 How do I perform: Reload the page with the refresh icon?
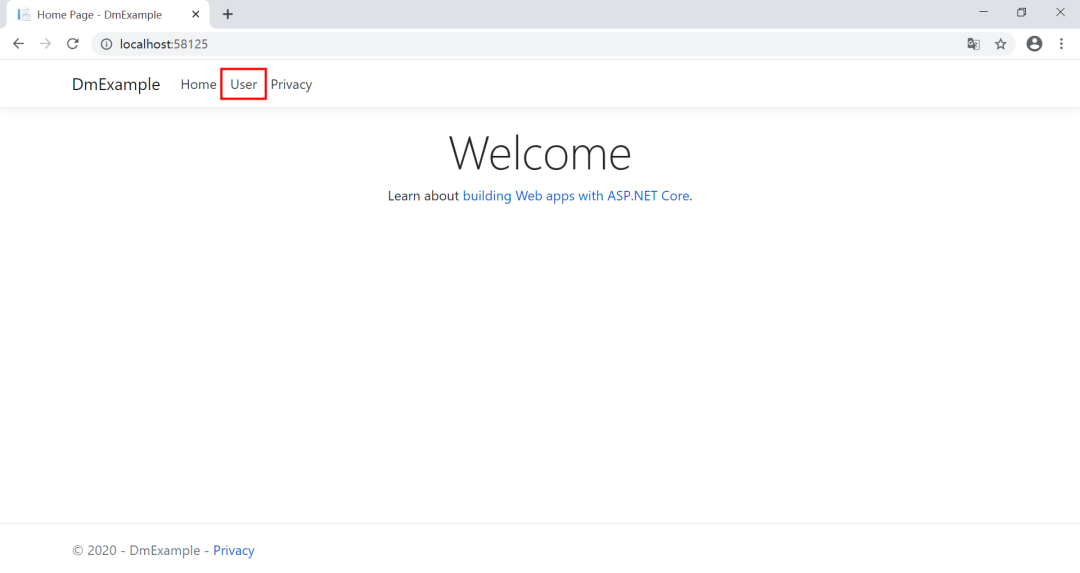click(72, 44)
